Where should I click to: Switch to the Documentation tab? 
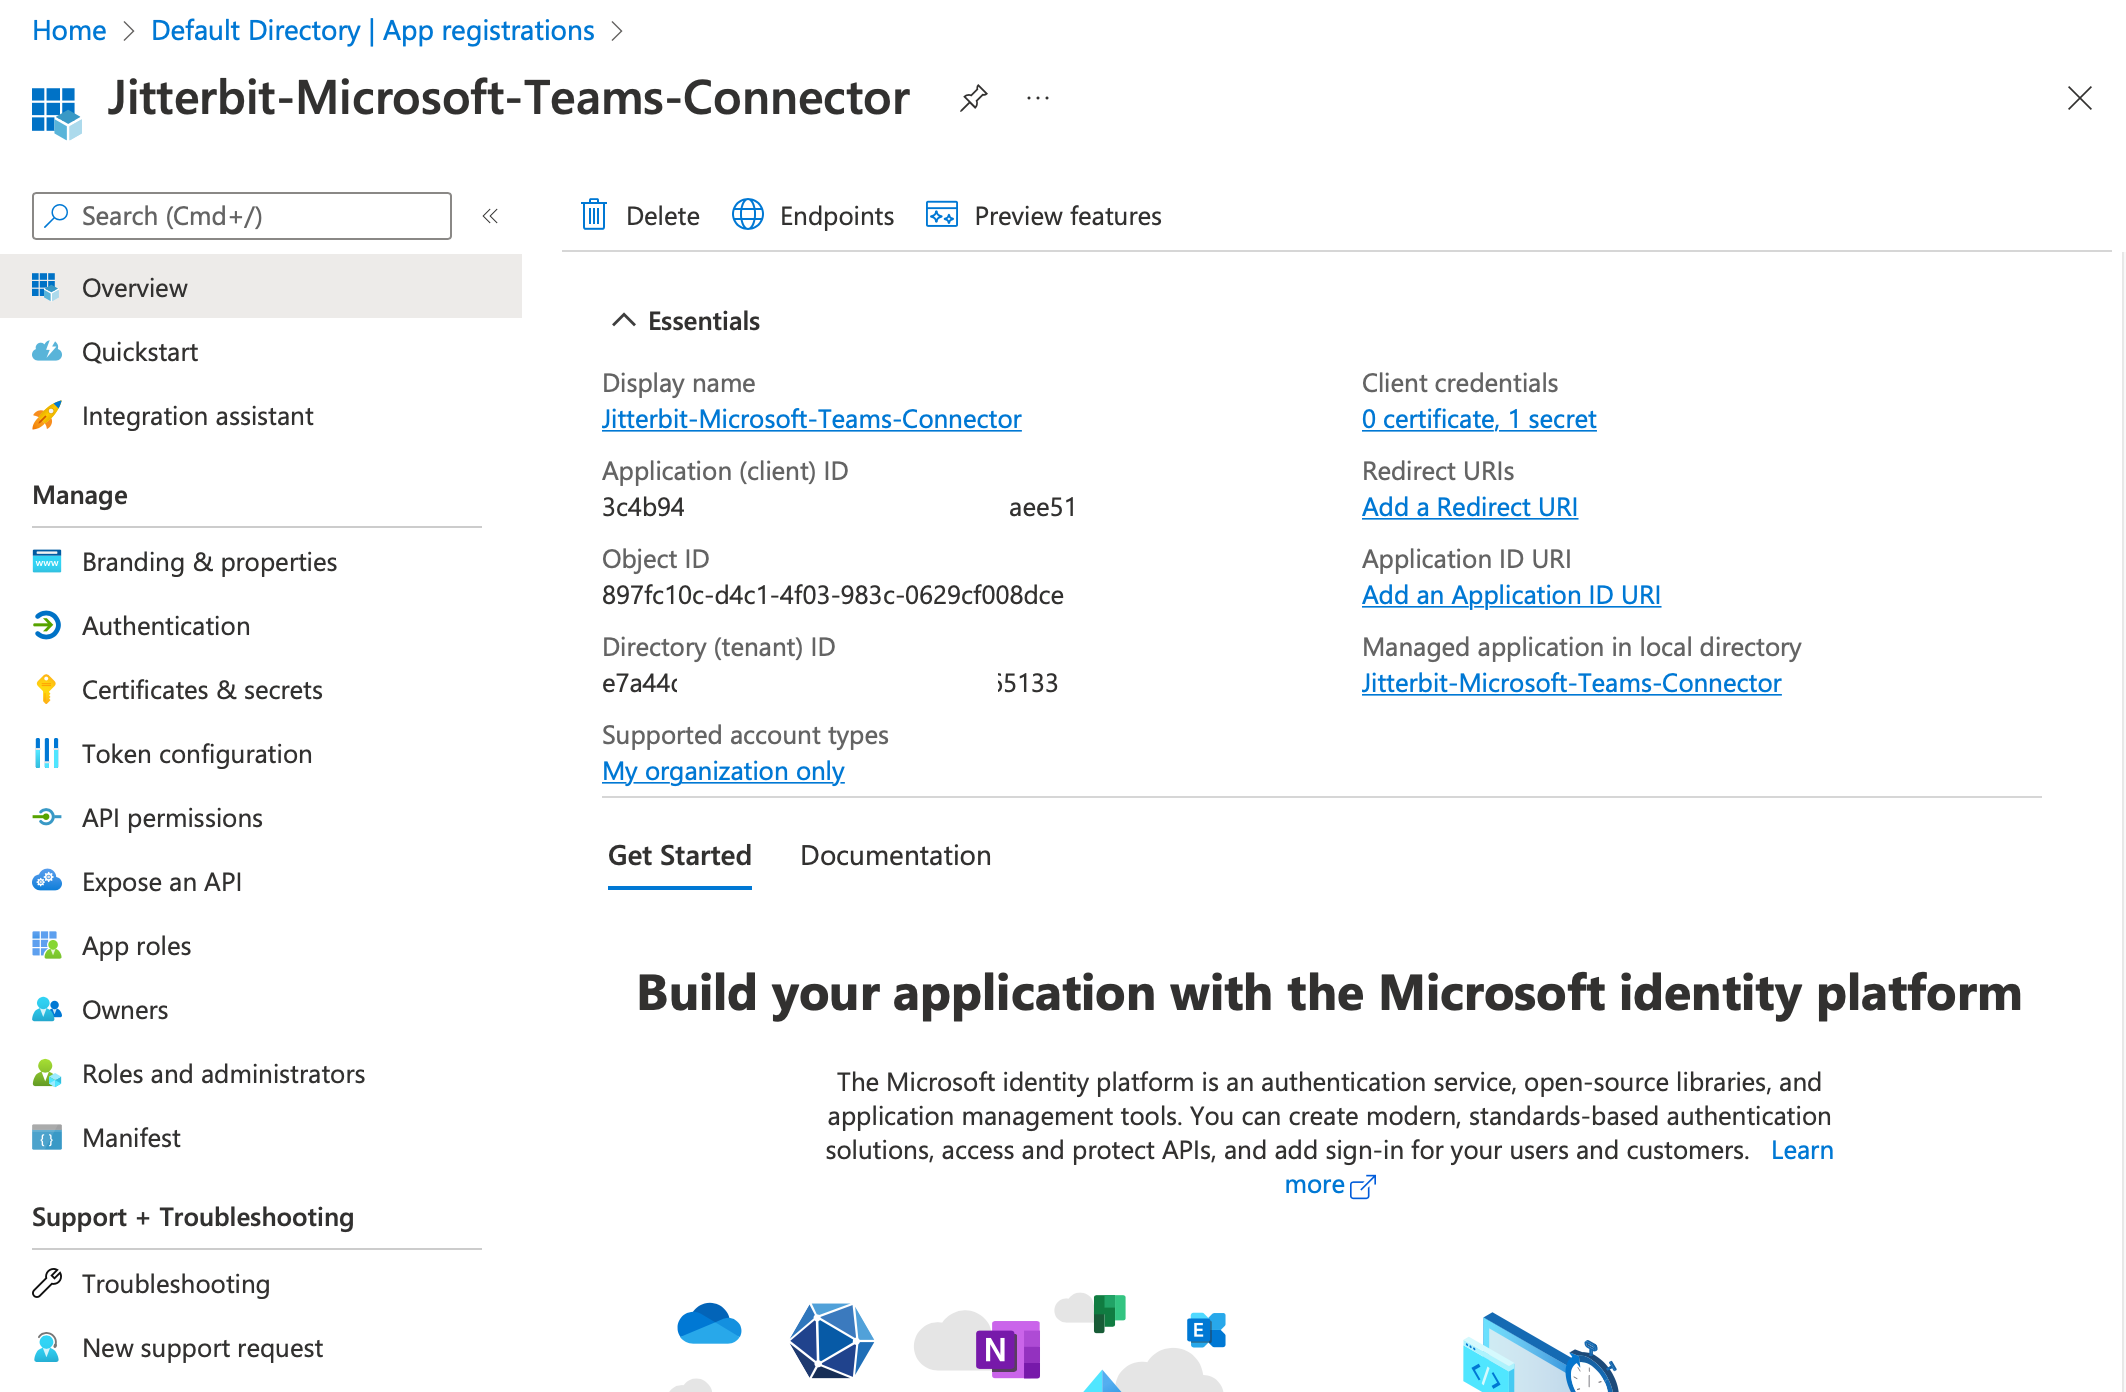pyautogui.click(x=895, y=853)
